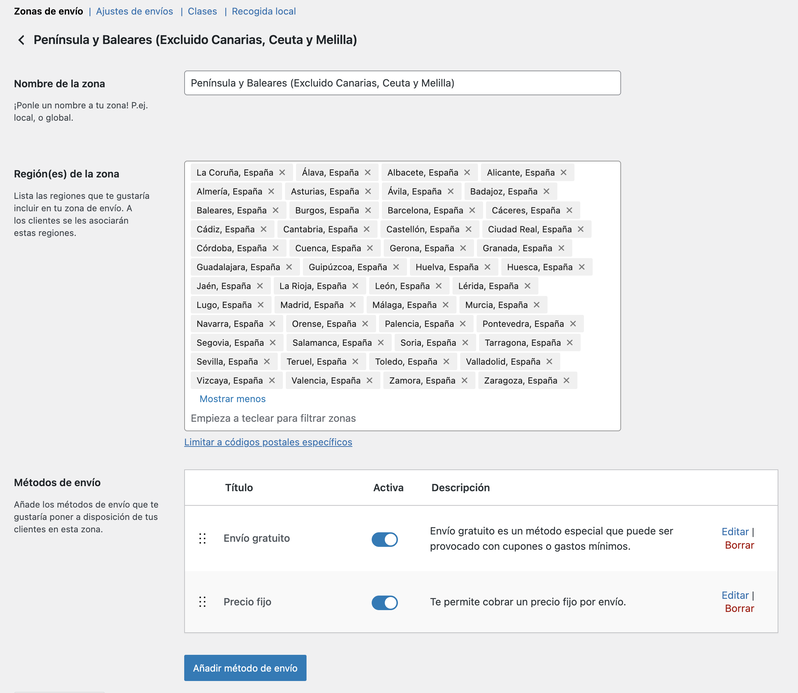
Task: Remove the Cuenca, España region tag
Action: (370, 248)
